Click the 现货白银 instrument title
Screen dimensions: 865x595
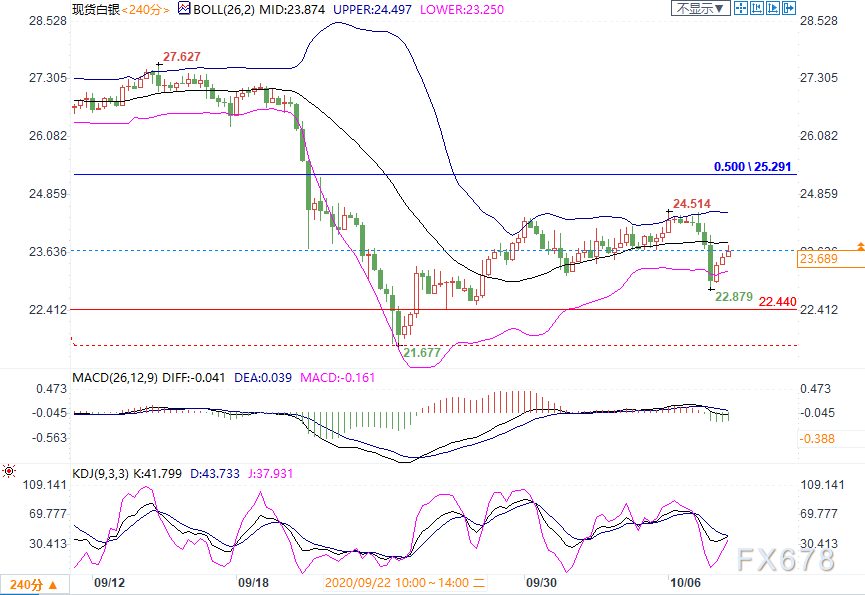click(x=96, y=9)
